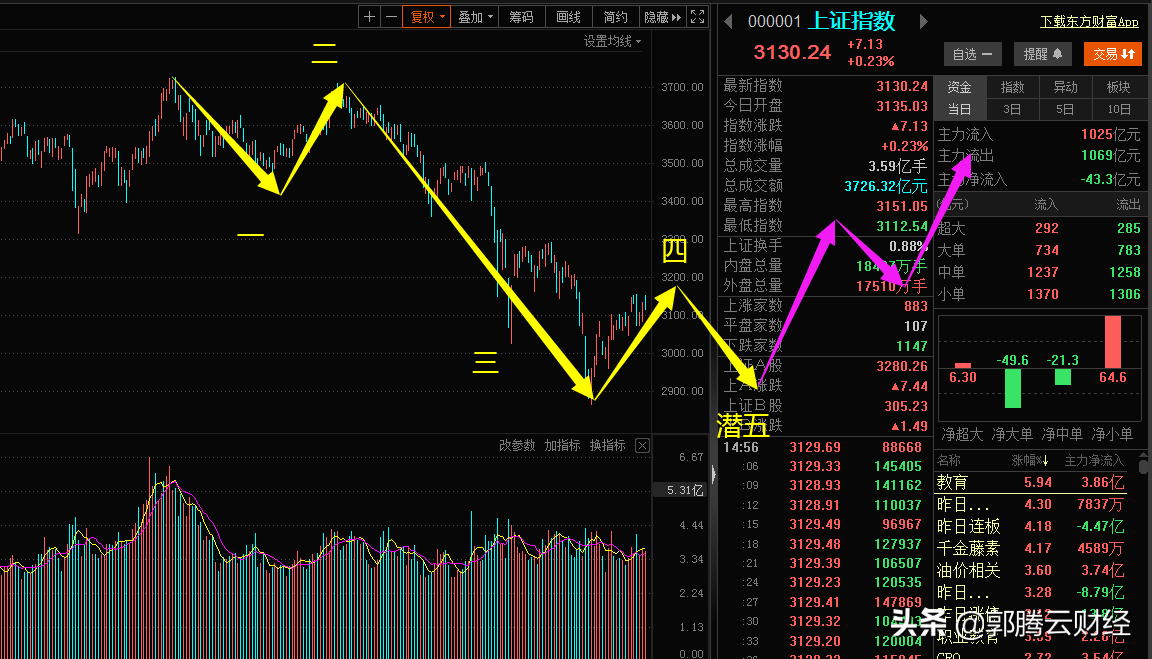
Task: Remove from watchlist via 自选 button
Action: 972,54
